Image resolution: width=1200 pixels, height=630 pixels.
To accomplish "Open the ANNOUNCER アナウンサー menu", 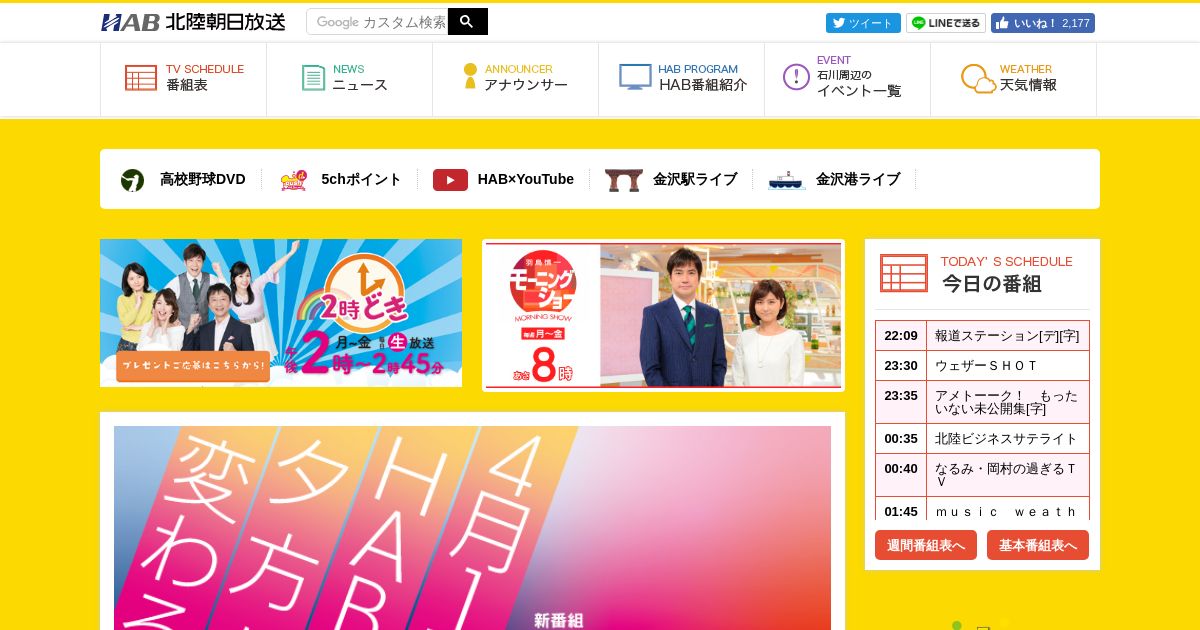I will (x=515, y=79).
